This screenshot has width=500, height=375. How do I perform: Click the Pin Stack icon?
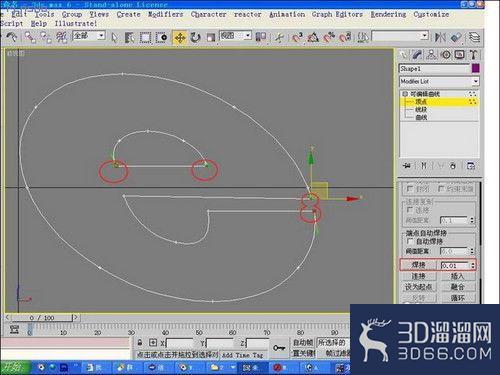pyautogui.click(x=407, y=165)
